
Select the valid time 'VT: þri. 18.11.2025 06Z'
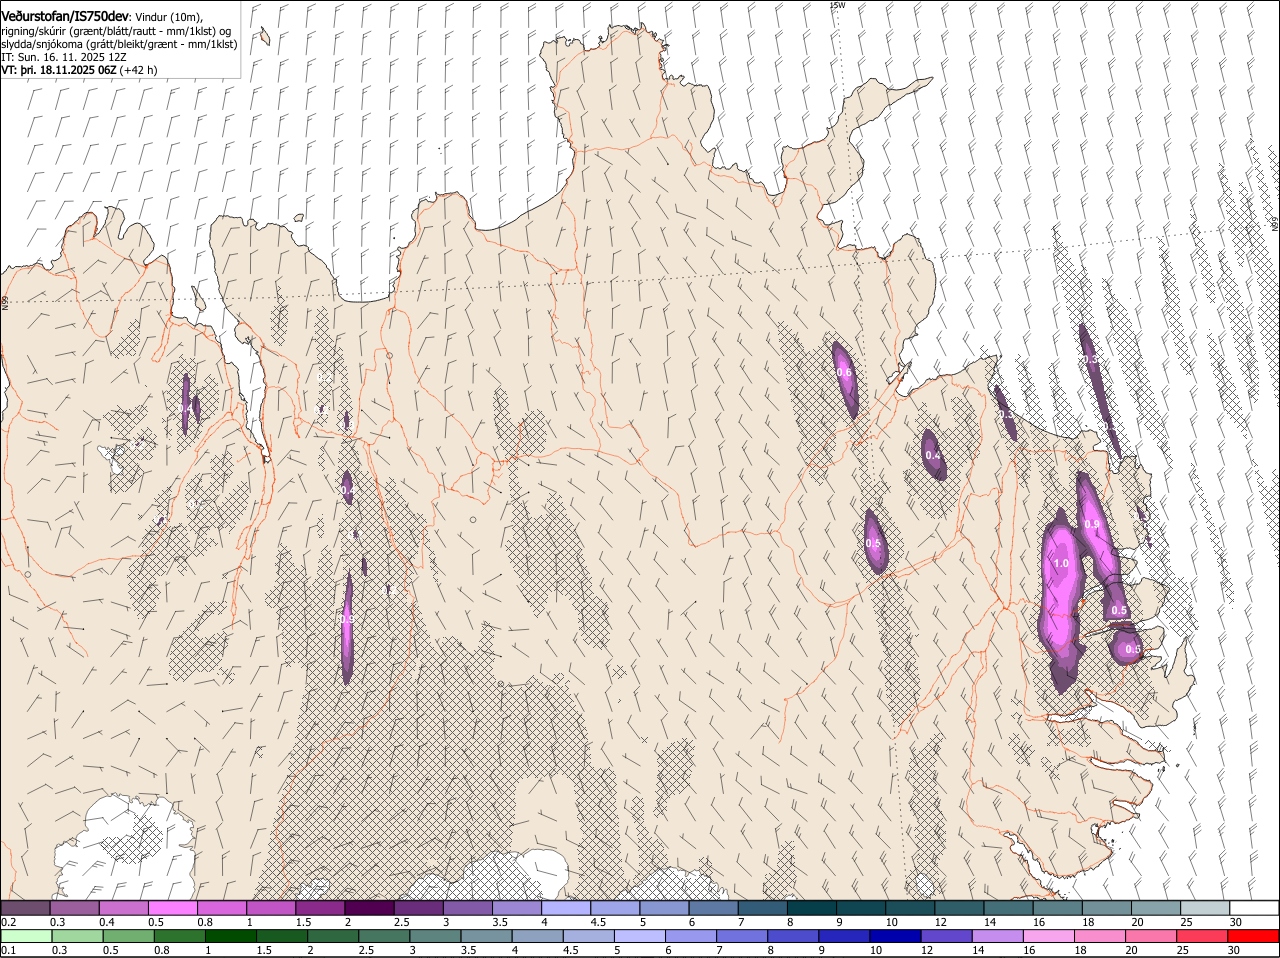[x=58, y=70]
